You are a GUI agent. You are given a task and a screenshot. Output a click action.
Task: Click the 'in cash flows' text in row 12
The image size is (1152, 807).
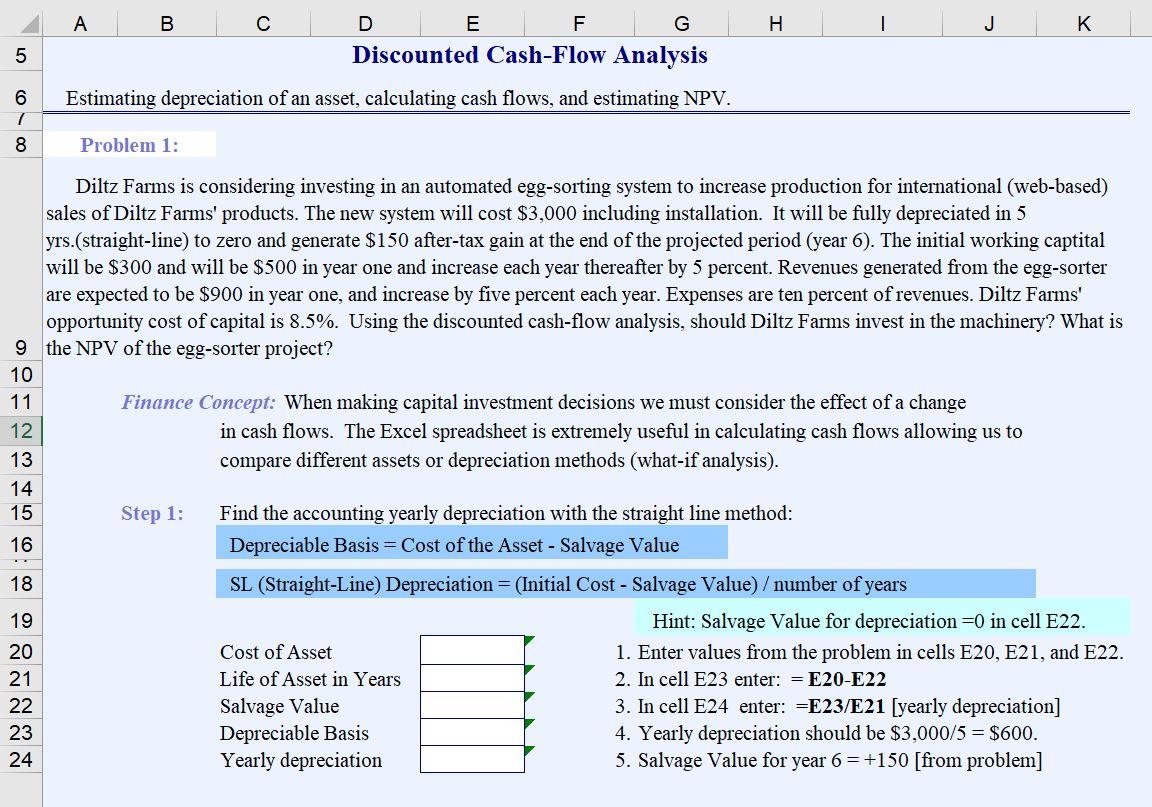pos(621,431)
